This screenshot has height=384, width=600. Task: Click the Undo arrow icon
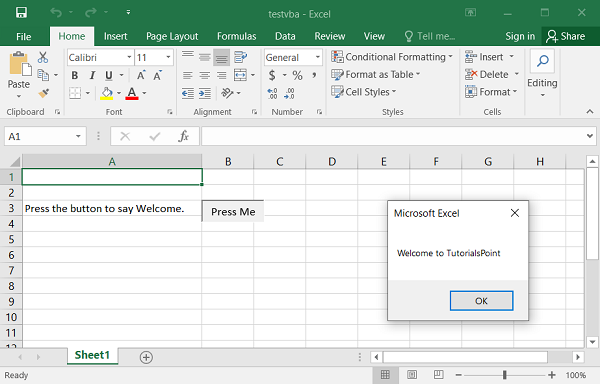tap(56, 13)
